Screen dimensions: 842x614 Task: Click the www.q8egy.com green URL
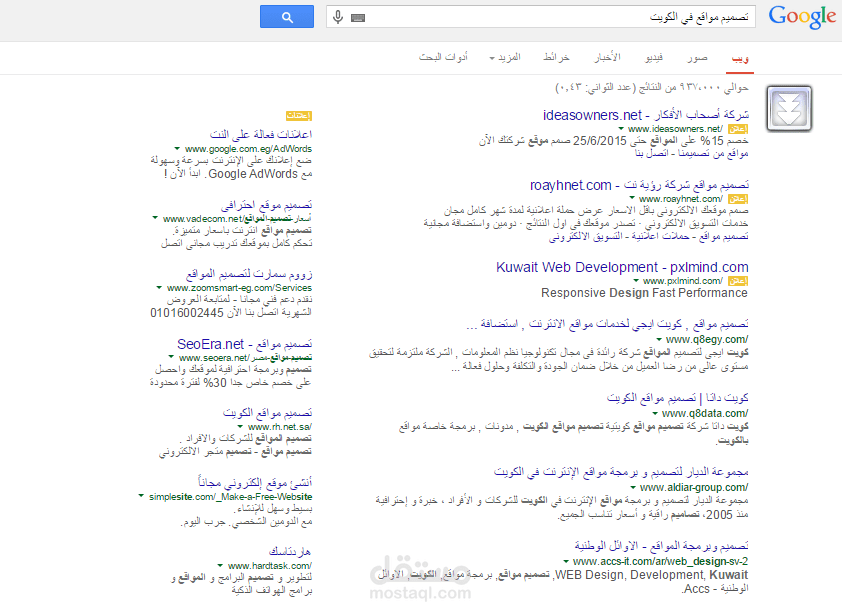707,339
